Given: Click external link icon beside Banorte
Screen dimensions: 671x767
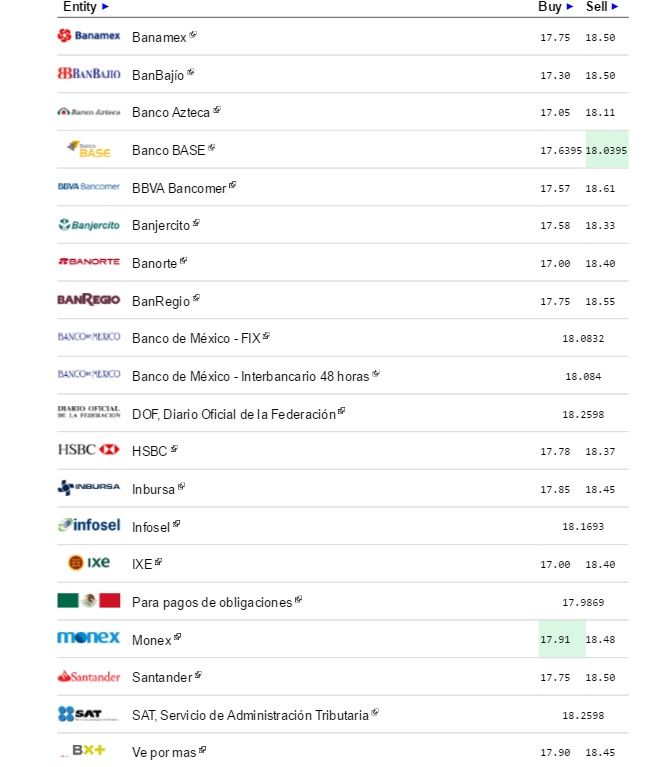Looking at the screenshot, I should (x=184, y=261).
